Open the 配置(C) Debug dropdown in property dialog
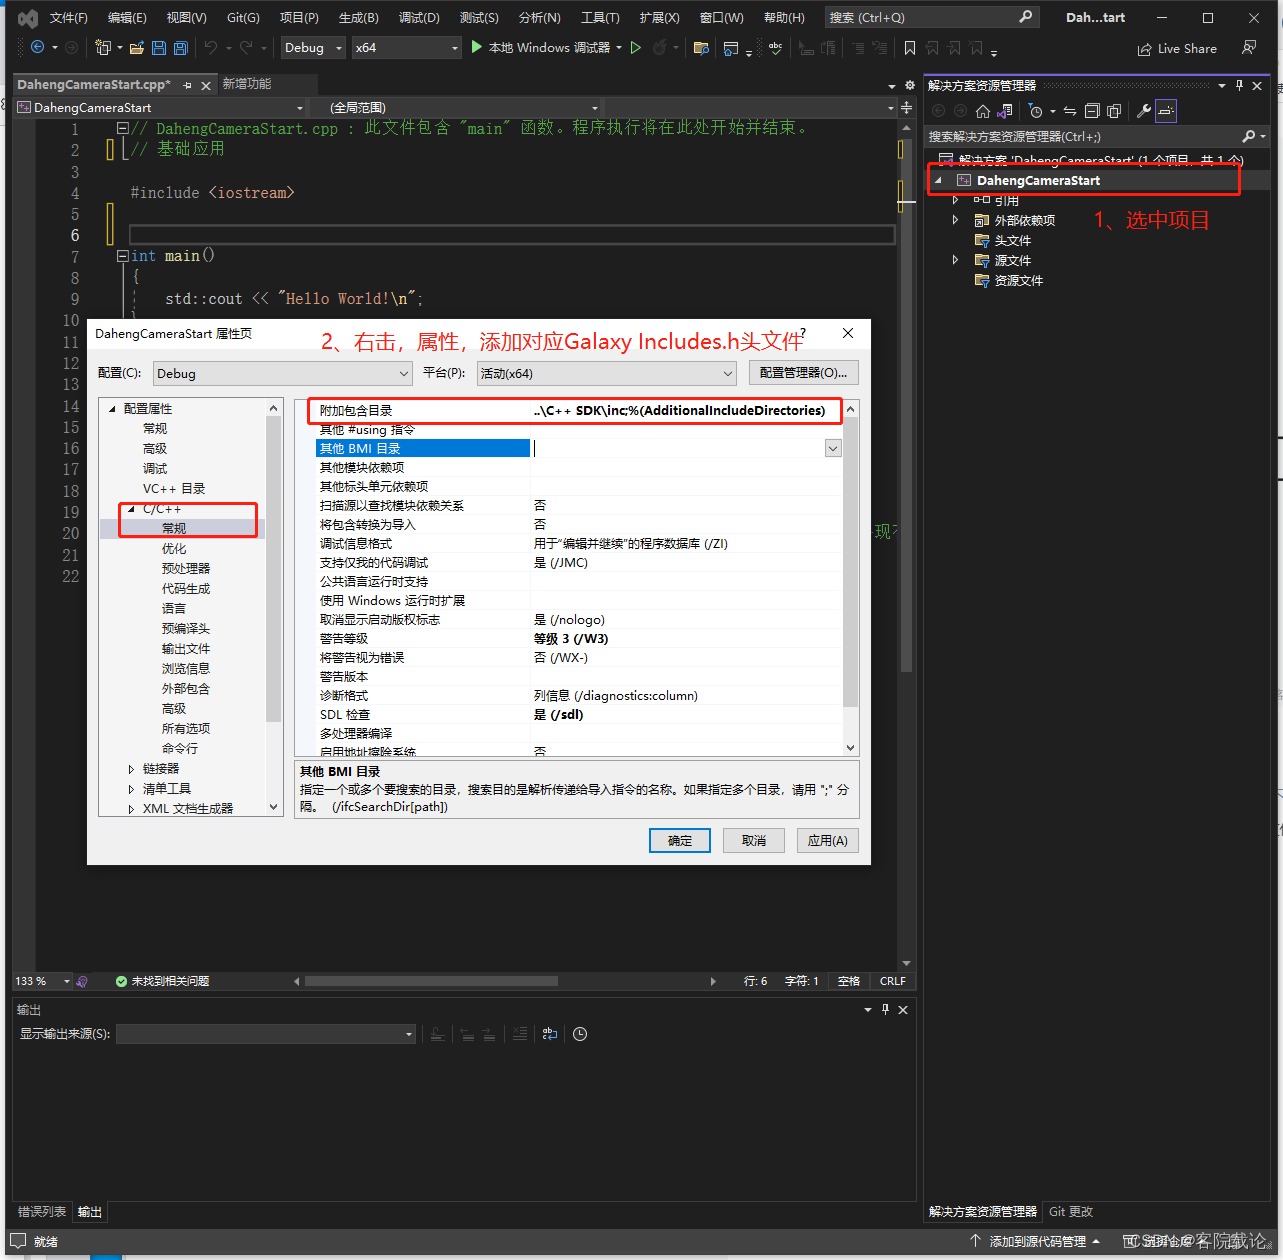Viewport: 1283px width, 1260px height. 283,373
